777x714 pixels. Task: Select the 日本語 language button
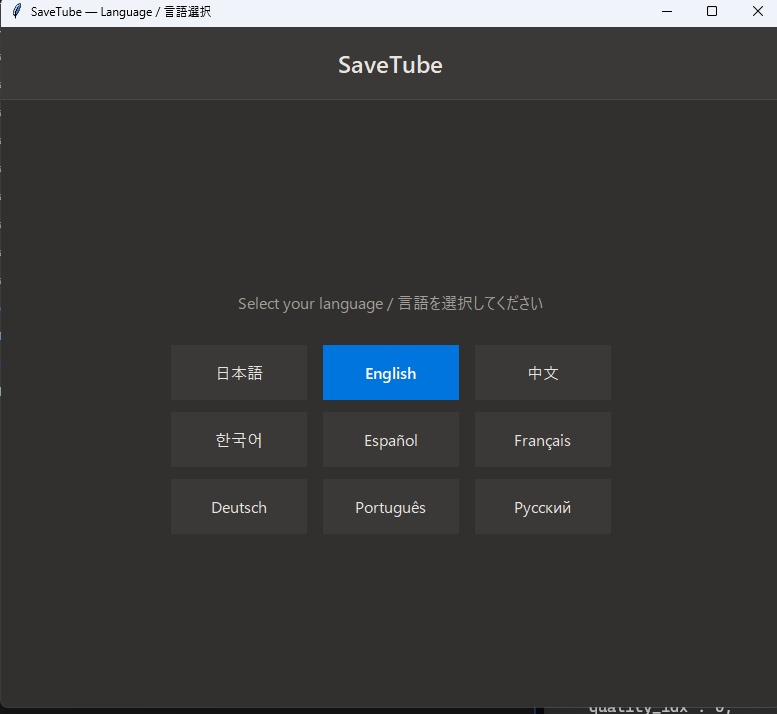239,373
